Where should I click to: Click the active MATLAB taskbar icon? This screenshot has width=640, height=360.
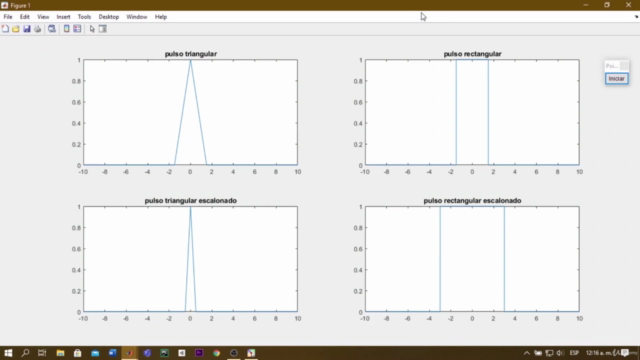tap(129, 353)
